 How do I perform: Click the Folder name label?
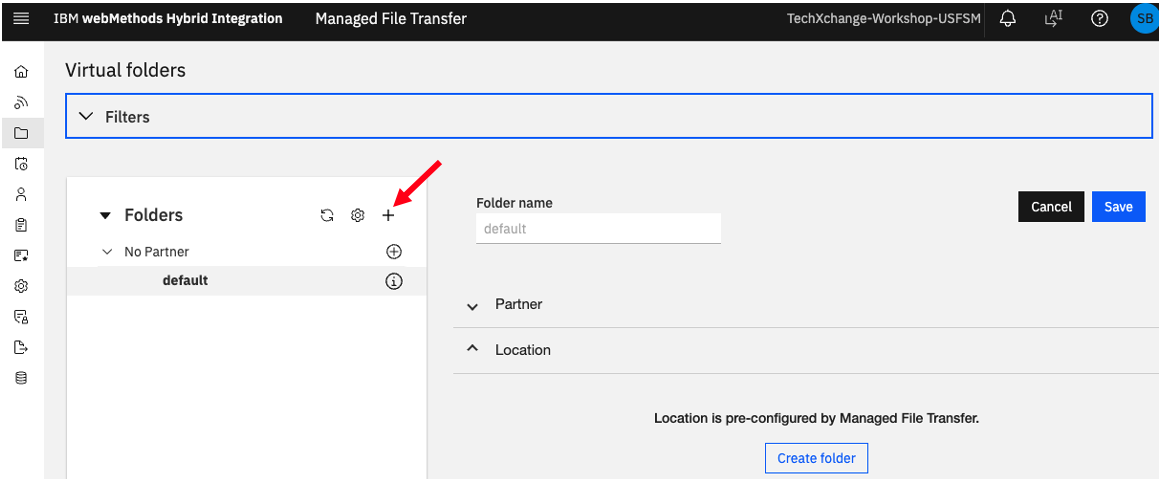click(x=514, y=203)
